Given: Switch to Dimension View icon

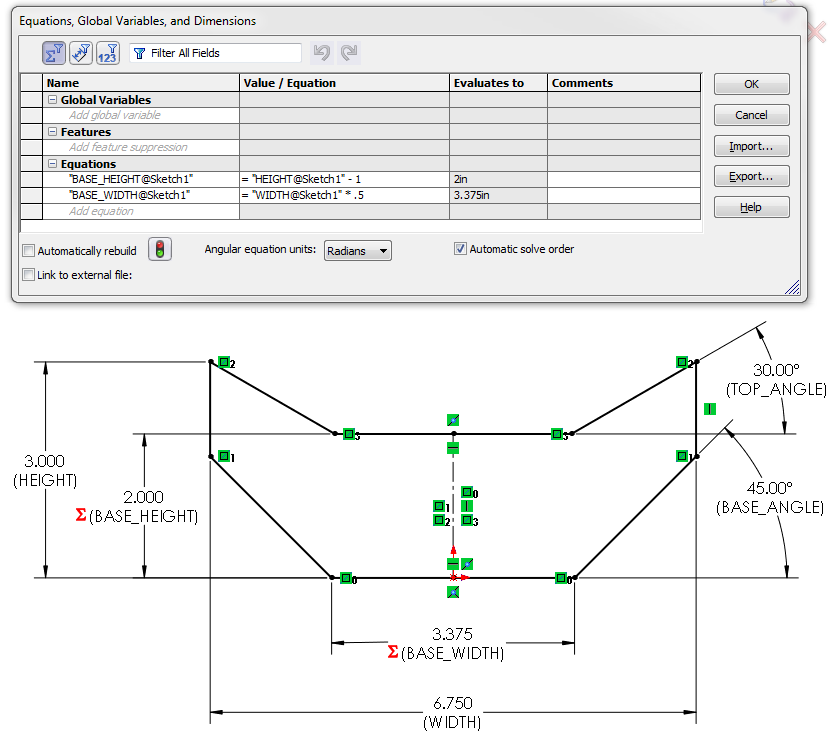Looking at the screenshot, I should (108, 53).
